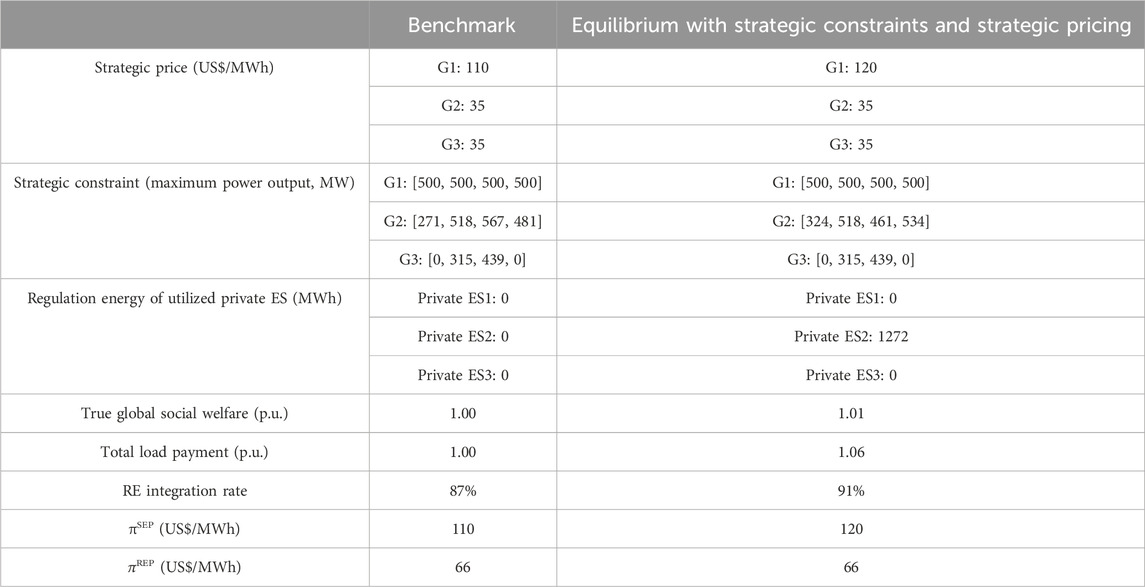
Task: Select the Regulation energy of utilized private ES label
Action: 184,297
